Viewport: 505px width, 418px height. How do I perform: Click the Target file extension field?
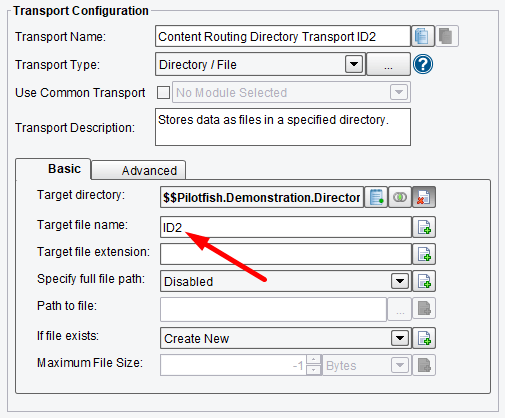[286, 254]
